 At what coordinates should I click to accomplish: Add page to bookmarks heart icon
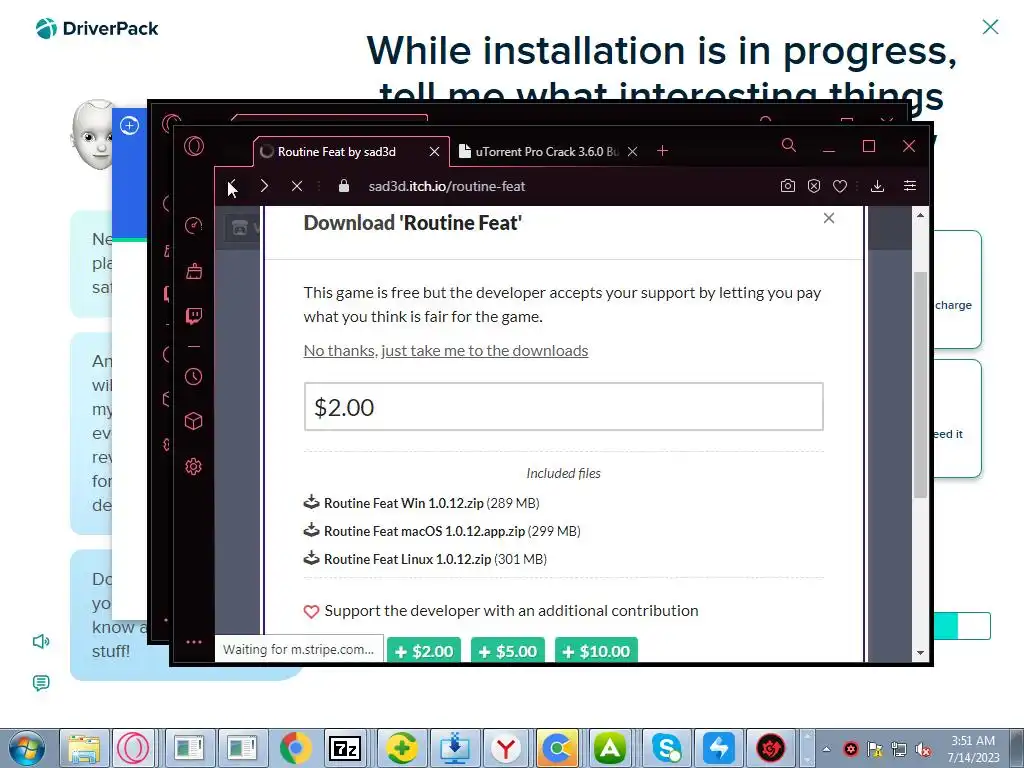(840, 186)
